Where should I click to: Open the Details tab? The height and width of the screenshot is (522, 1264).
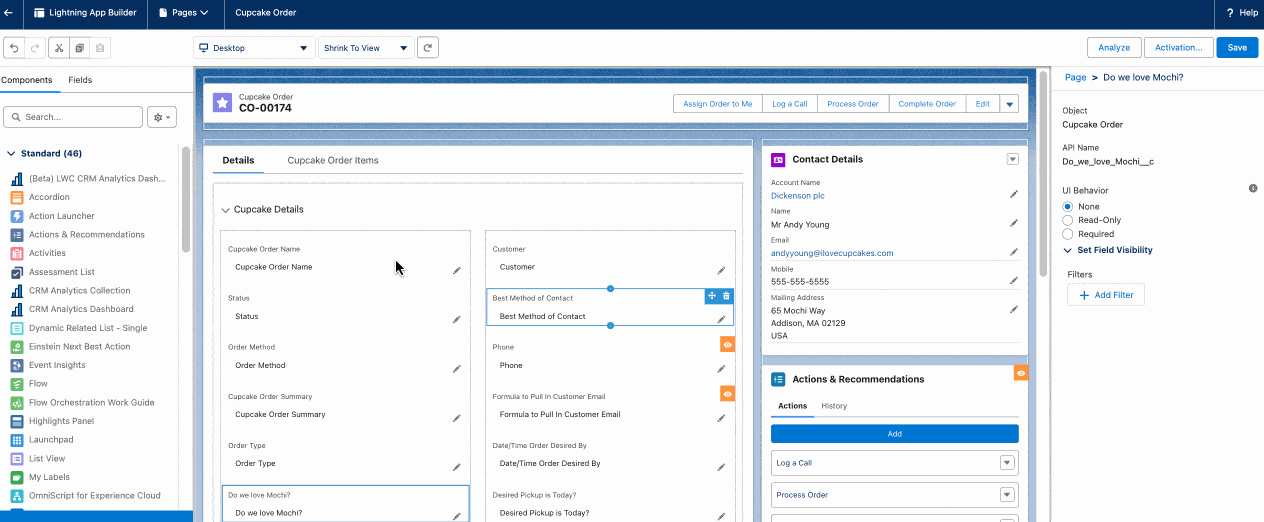[238, 160]
